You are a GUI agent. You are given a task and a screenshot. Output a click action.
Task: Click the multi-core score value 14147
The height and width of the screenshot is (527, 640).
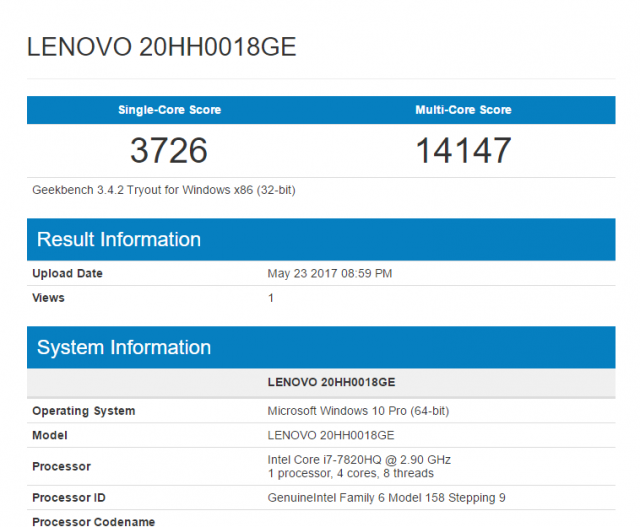pos(463,150)
